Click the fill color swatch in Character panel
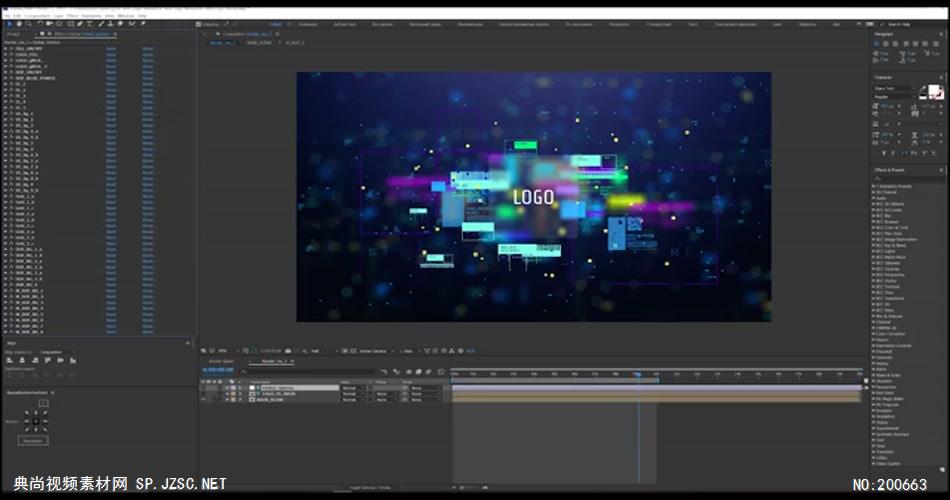This screenshot has height=500, width=950. [933, 90]
